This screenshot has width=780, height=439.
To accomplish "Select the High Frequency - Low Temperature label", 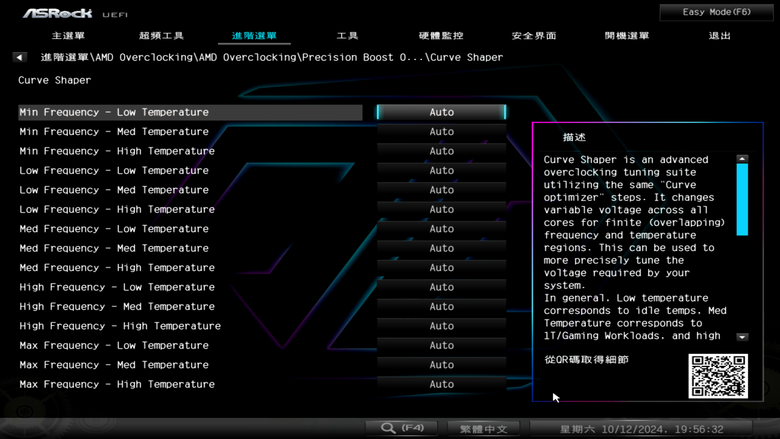I will pos(117,287).
